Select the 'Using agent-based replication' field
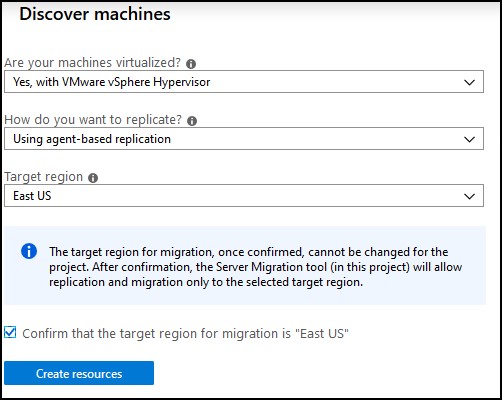502x400 pixels. tap(244, 139)
